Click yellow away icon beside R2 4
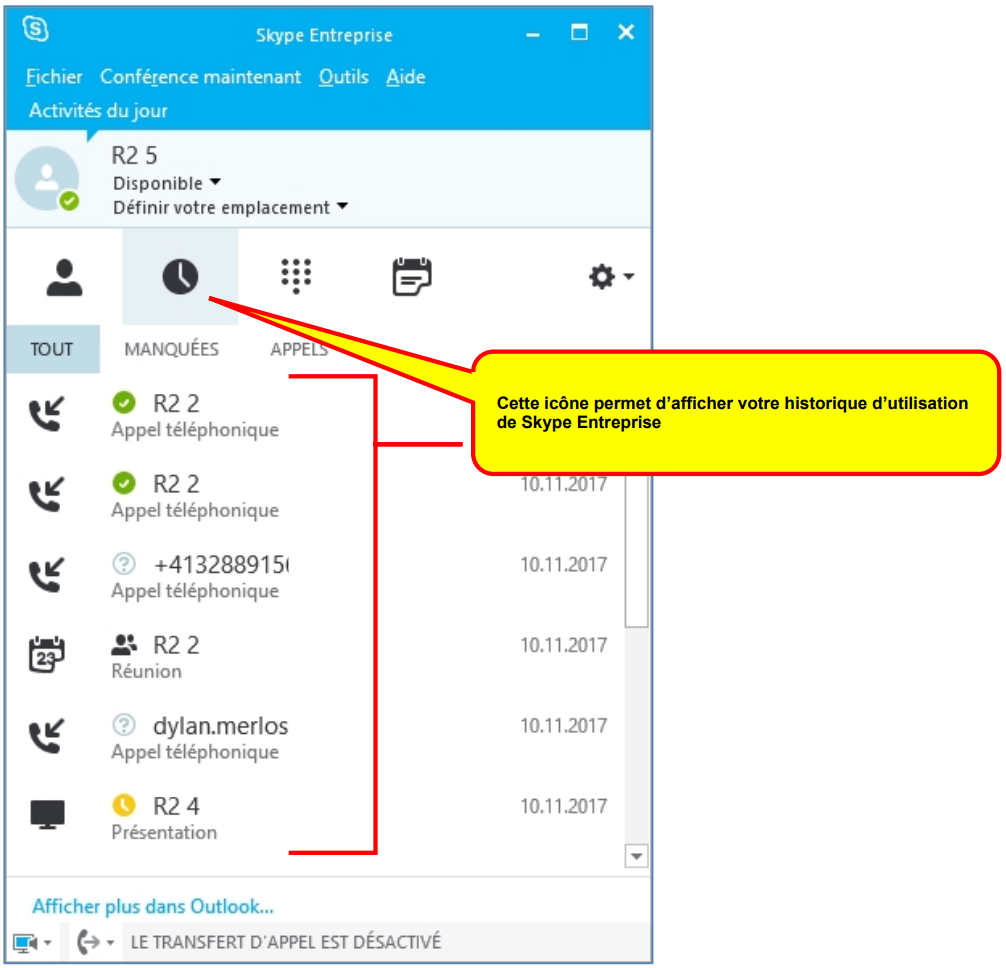This screenshot has width=1006, height=968. 124,805
